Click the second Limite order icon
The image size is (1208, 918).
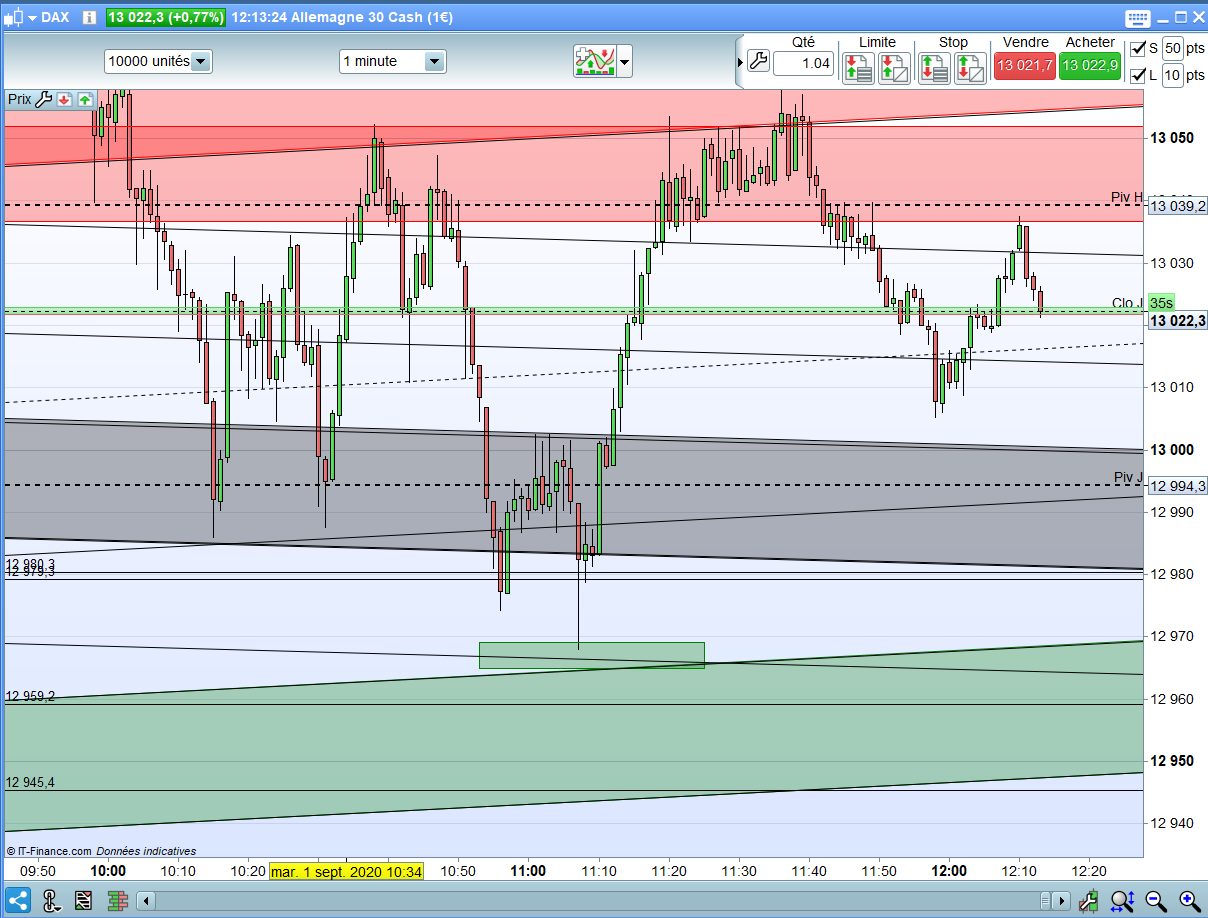(893, 67)
